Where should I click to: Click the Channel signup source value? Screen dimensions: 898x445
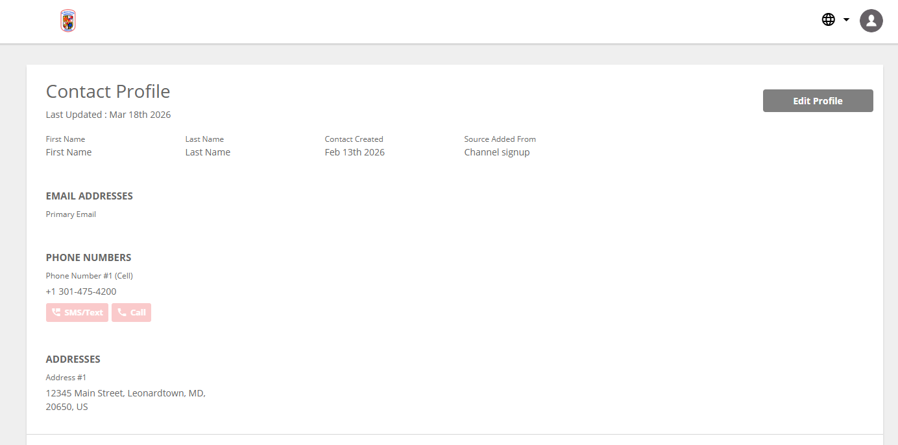497,152
